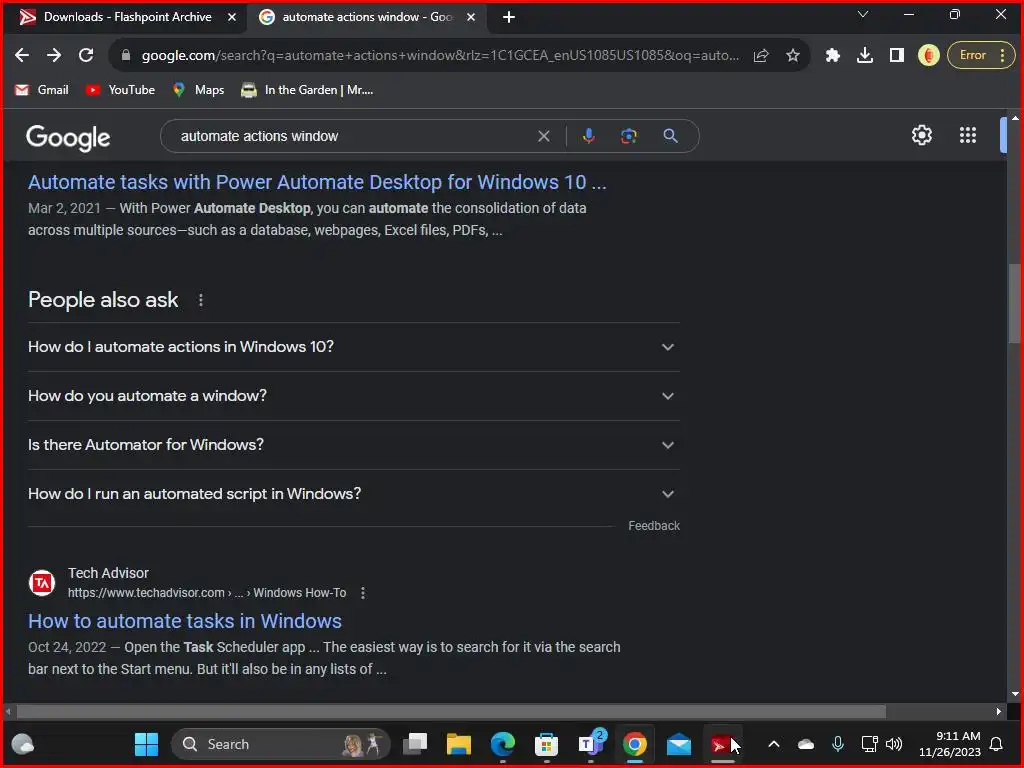This screenshot has width=1024, height=768.
Task: Reload the current page
Action: click(x=86, y=56)
